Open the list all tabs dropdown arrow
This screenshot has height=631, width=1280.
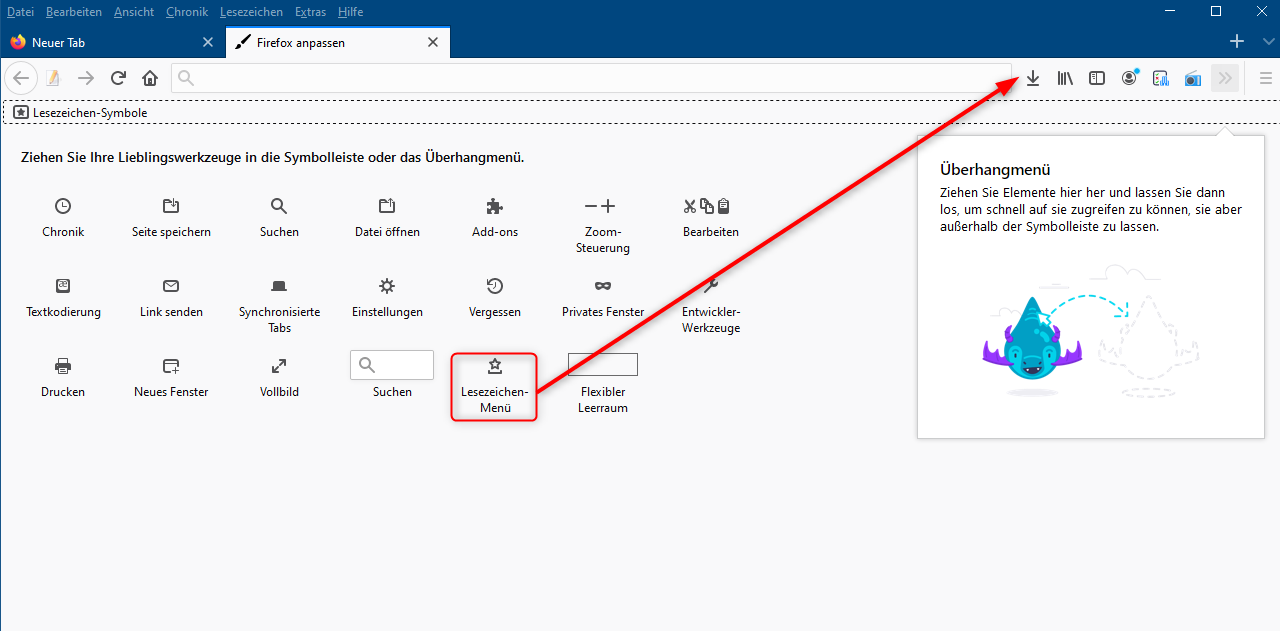pos(1269,42)
